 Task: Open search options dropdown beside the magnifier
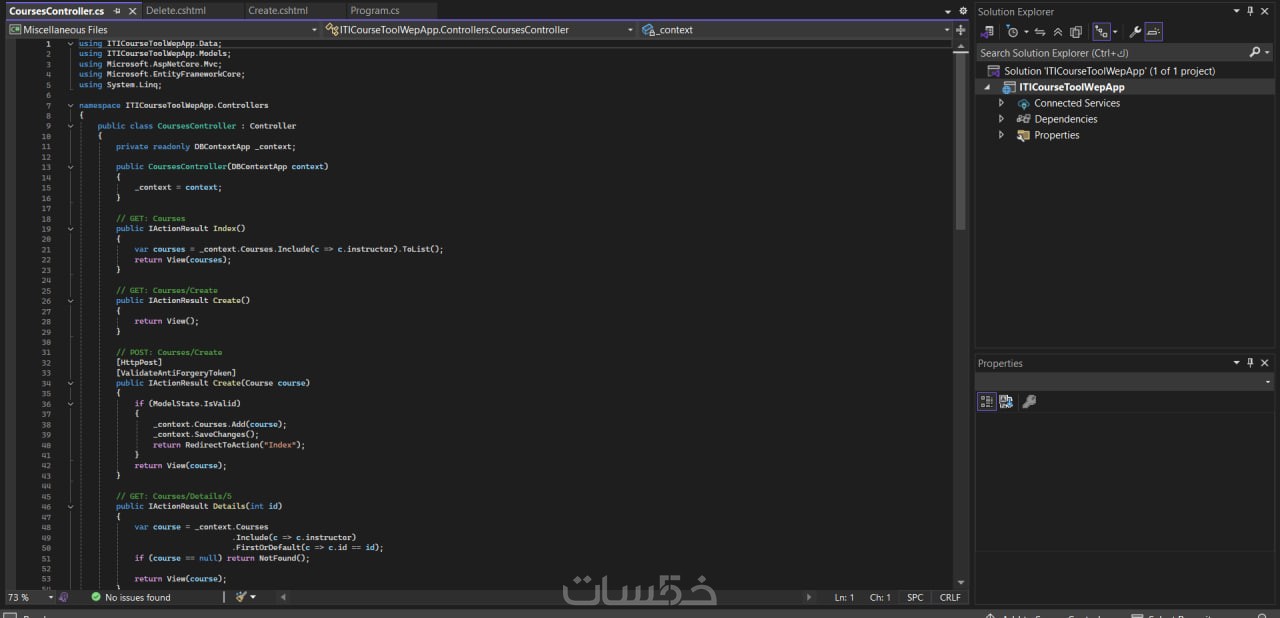coord(1267,52)
